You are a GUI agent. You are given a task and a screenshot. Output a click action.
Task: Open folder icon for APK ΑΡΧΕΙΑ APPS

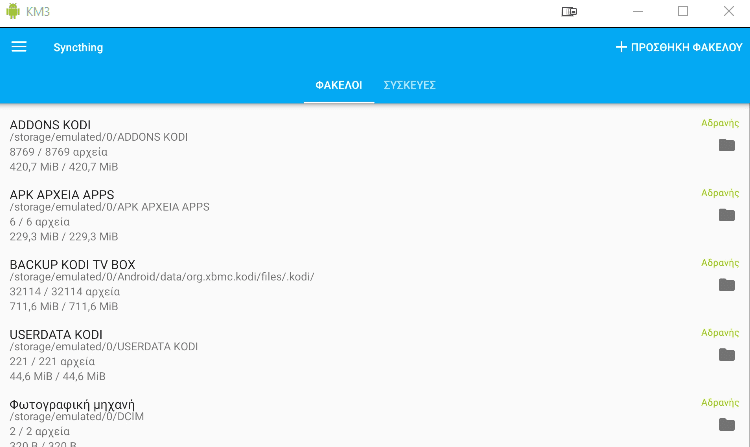[x=727, y=215]
